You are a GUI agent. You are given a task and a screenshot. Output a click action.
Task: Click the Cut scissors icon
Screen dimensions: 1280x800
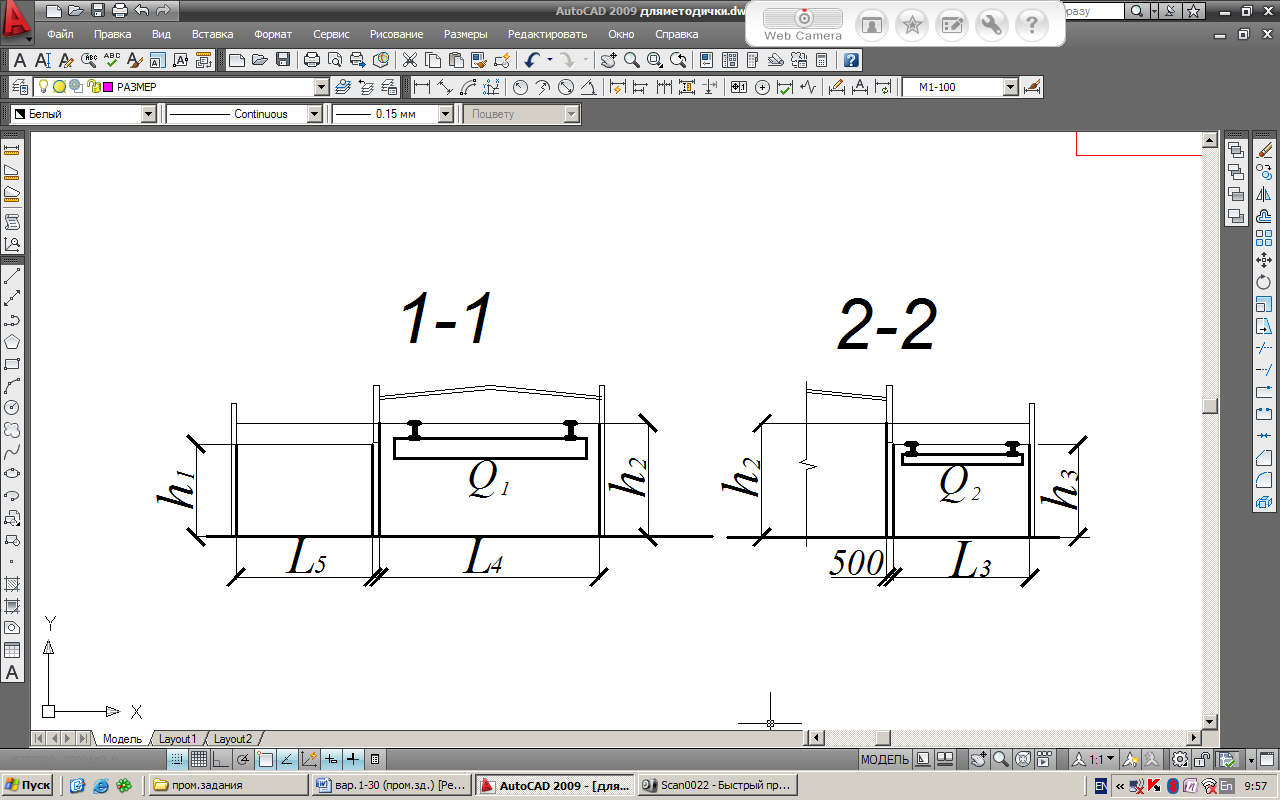pyautogui.click(x=409, y=60)
